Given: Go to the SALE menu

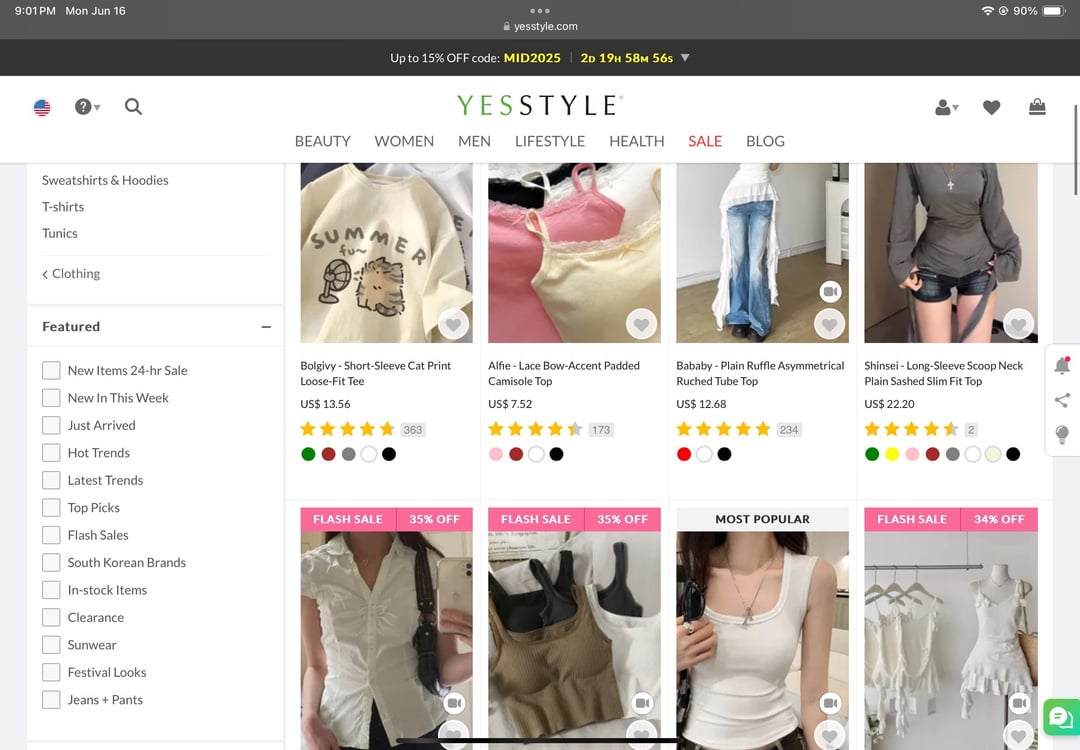Looking at the screenshot, I should (x=704, y=141).
